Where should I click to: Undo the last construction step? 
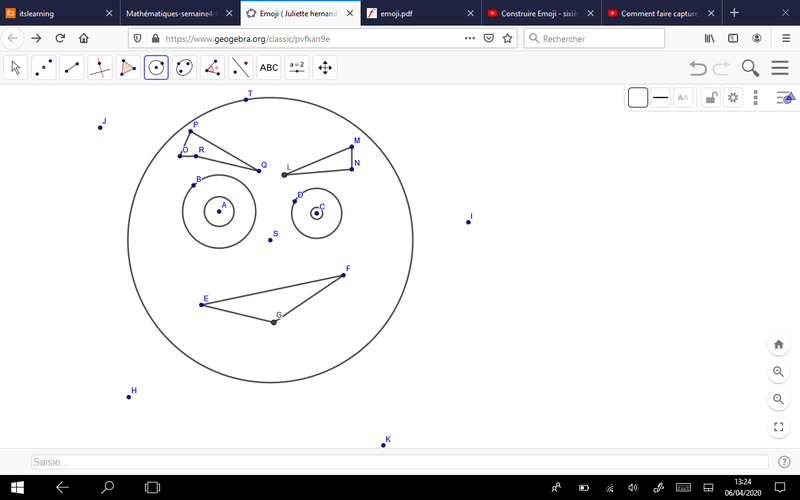pyautogui.click(x=699, y=68)
